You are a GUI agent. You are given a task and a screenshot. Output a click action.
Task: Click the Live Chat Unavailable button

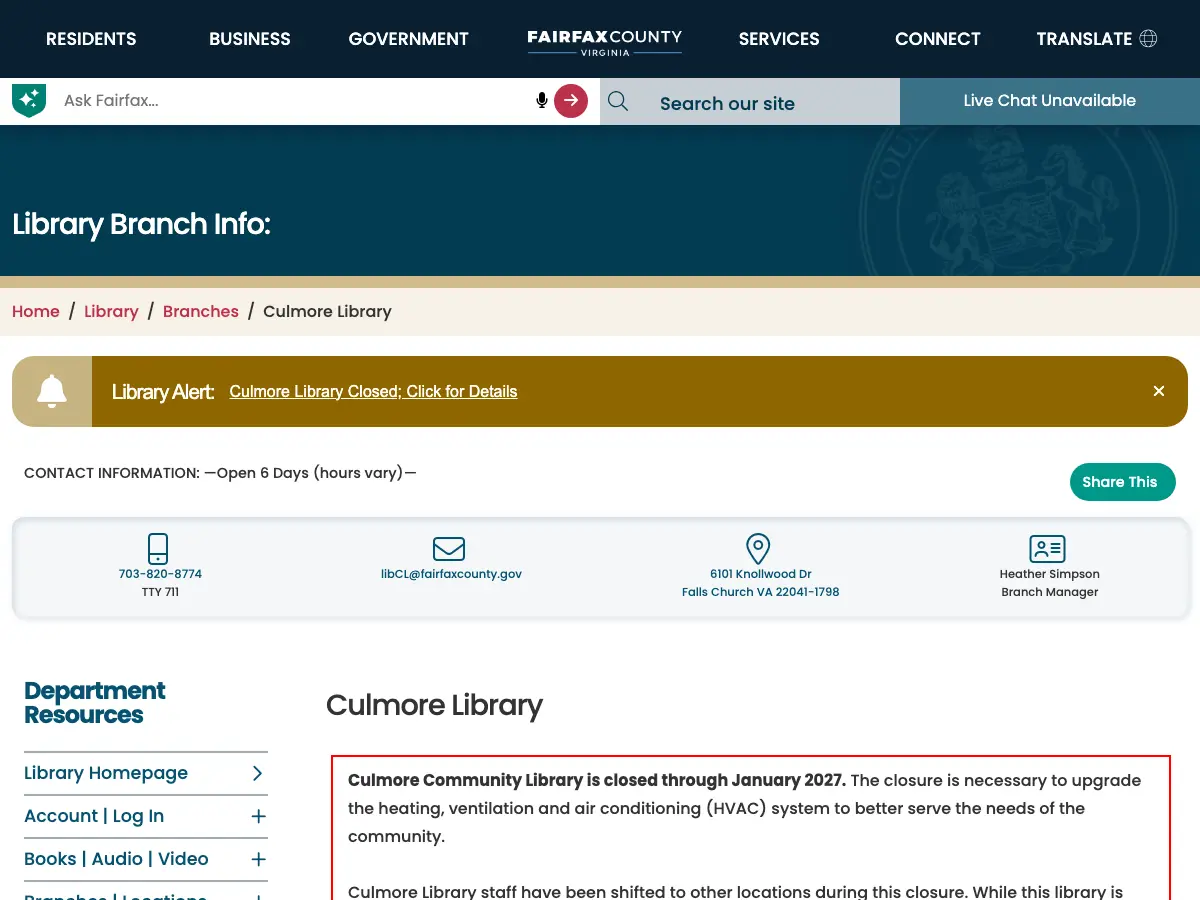coord(1050,101)
